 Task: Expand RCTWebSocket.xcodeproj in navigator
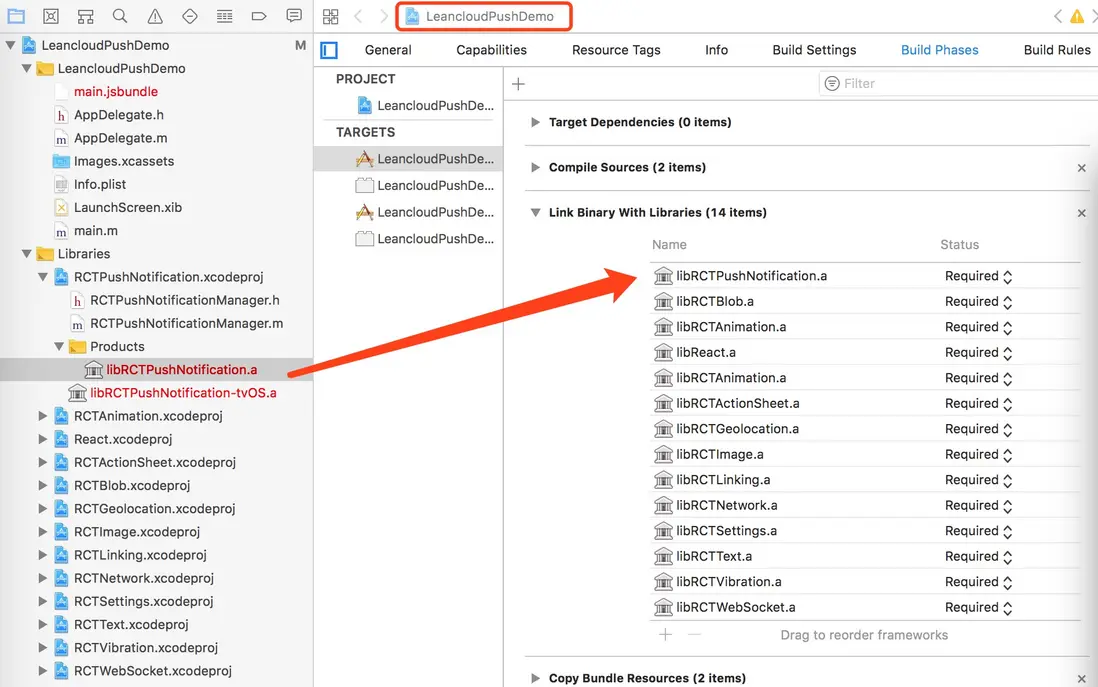click(43, 670)
